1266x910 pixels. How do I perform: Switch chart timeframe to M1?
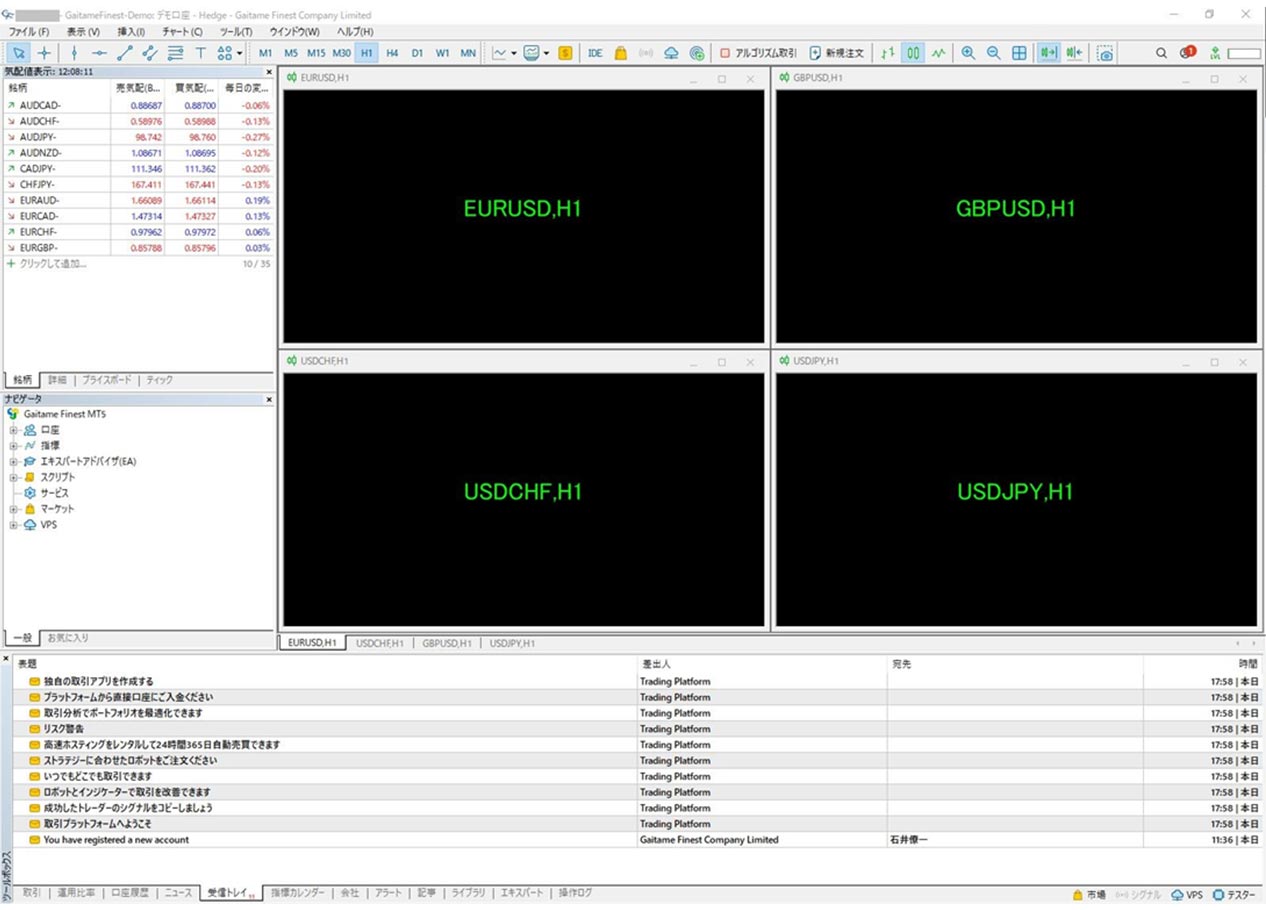click(x=265, y=53)
